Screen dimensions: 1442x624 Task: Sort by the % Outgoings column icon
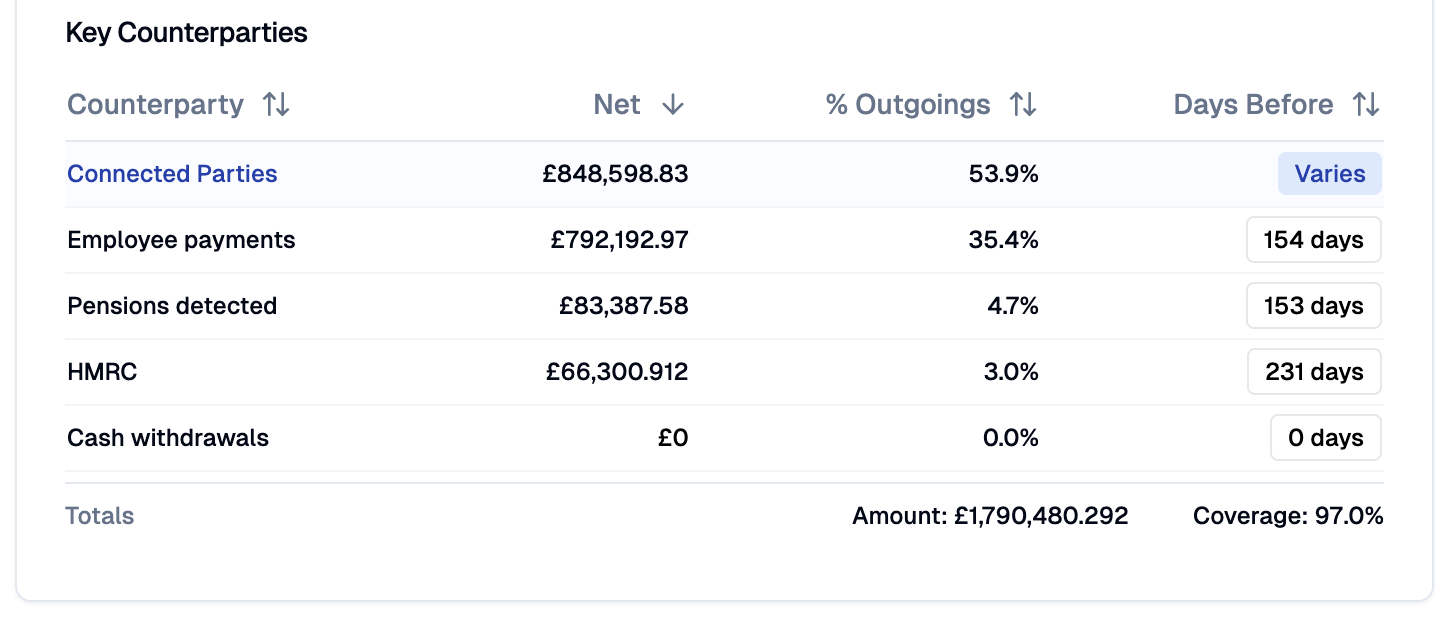pos(1024,104)
